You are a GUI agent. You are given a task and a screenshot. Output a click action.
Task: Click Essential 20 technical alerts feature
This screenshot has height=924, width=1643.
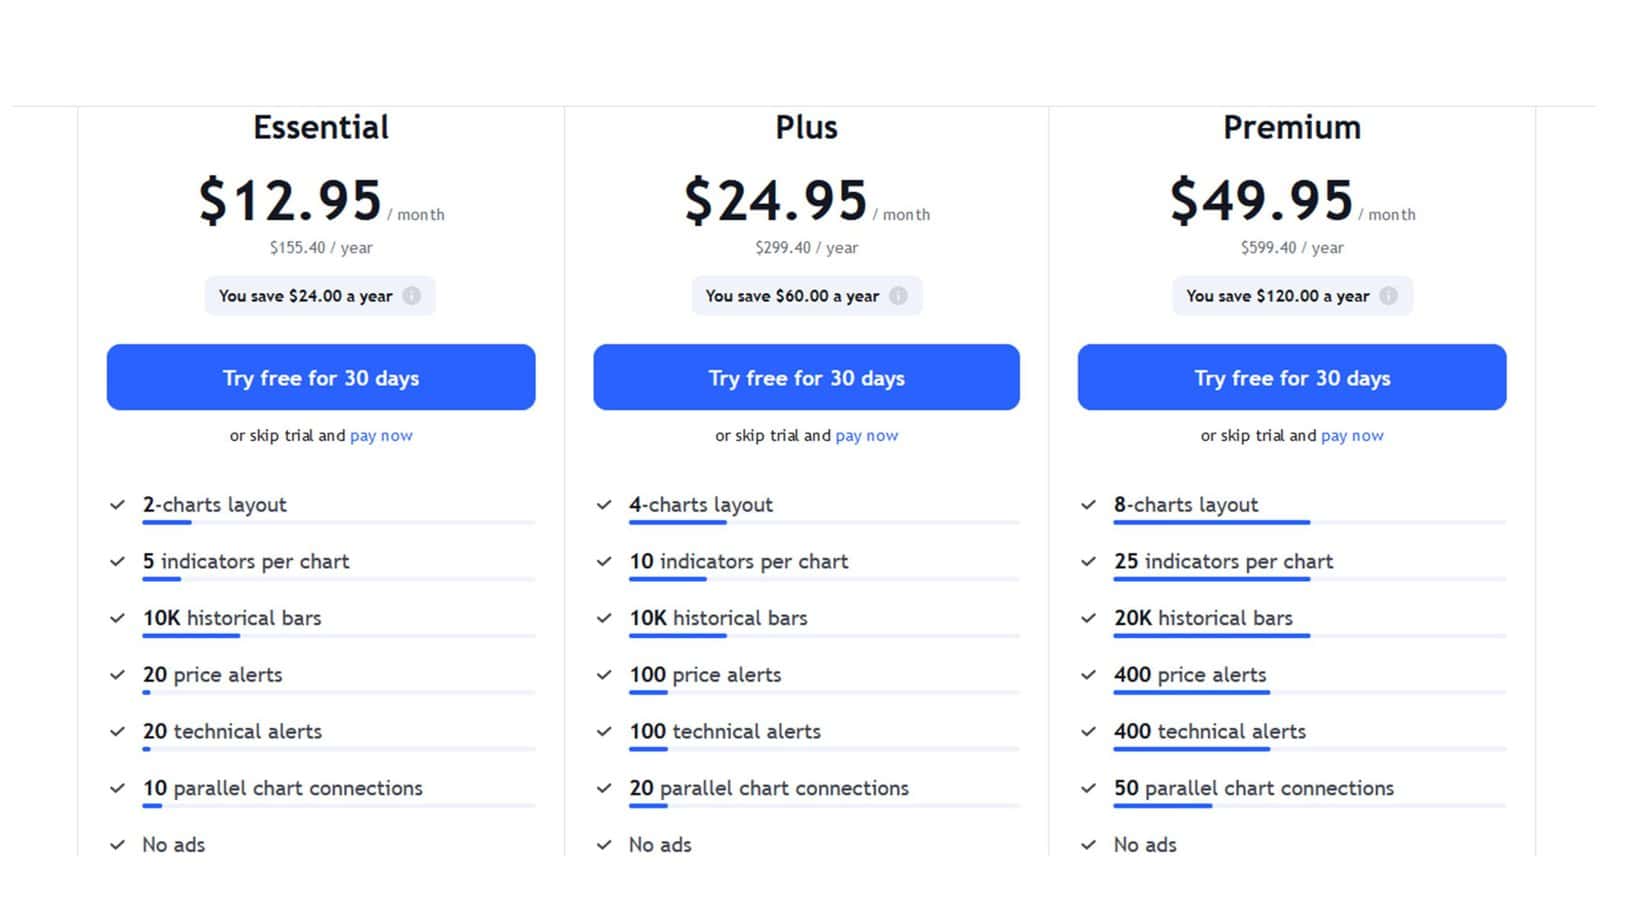232,732
